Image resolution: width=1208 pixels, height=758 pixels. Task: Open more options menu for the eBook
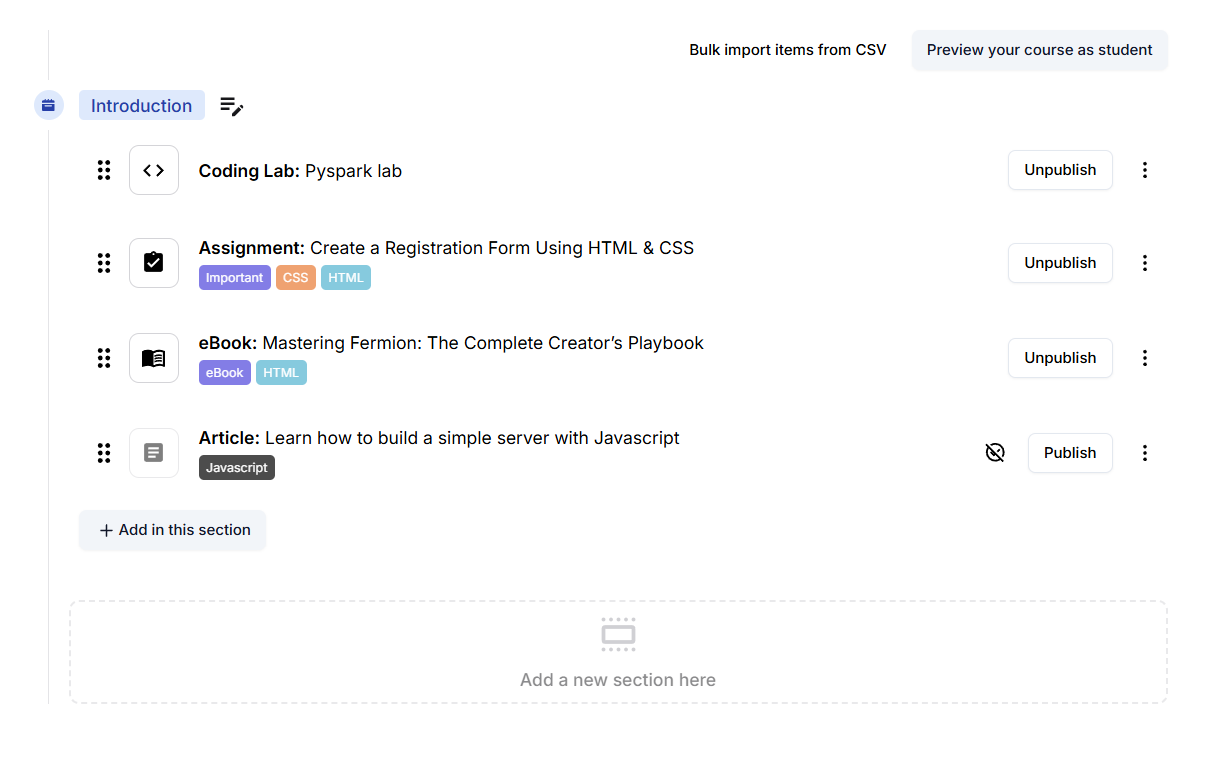[x=1145, y=358]
